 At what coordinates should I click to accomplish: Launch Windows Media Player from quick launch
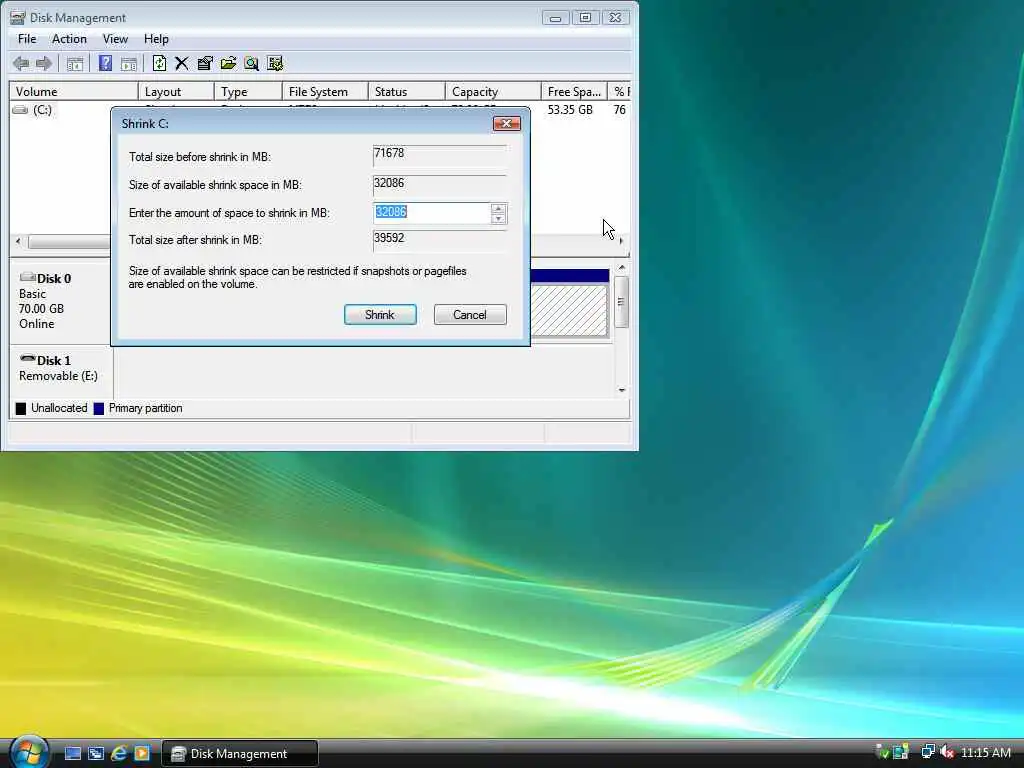coord(142,754)
